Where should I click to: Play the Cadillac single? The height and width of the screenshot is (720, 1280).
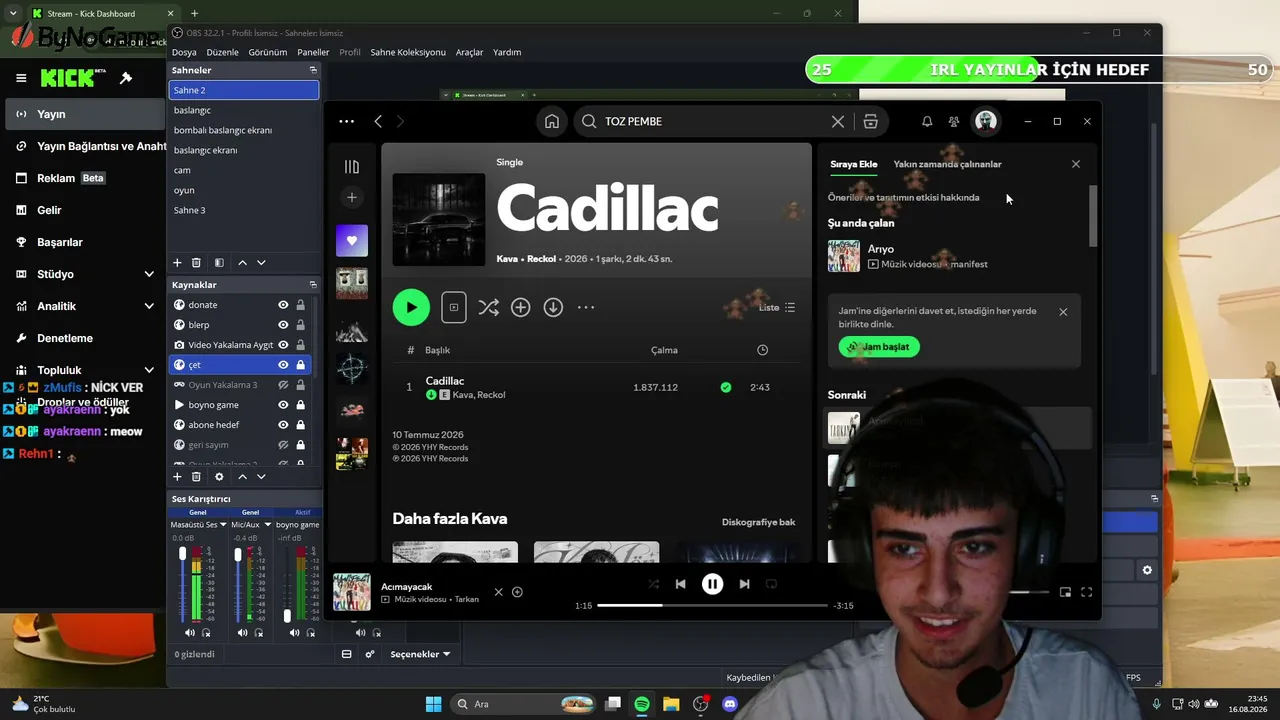click(x=411, y=307)
